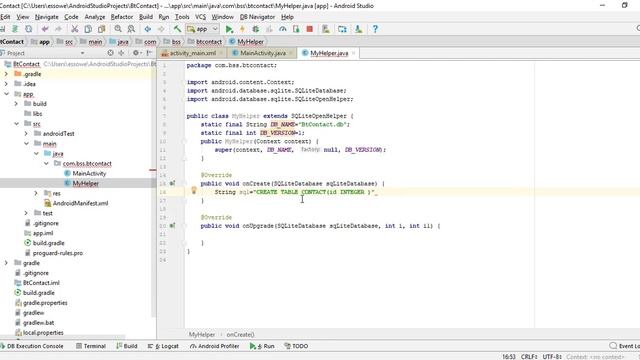640x360 pixels.
Task: Open the Refactor menu
Action: [x=122, y=17]
